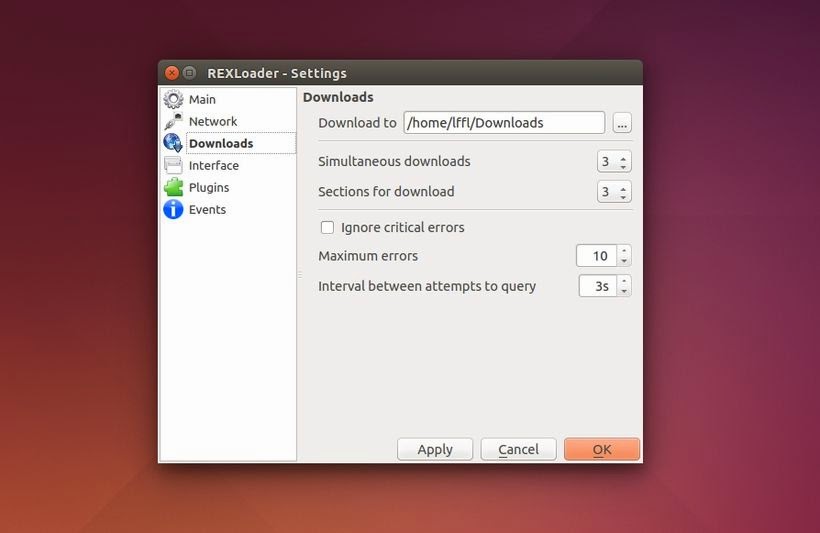Click the window maximize button
820x533 pixels.
pos(189,73)
